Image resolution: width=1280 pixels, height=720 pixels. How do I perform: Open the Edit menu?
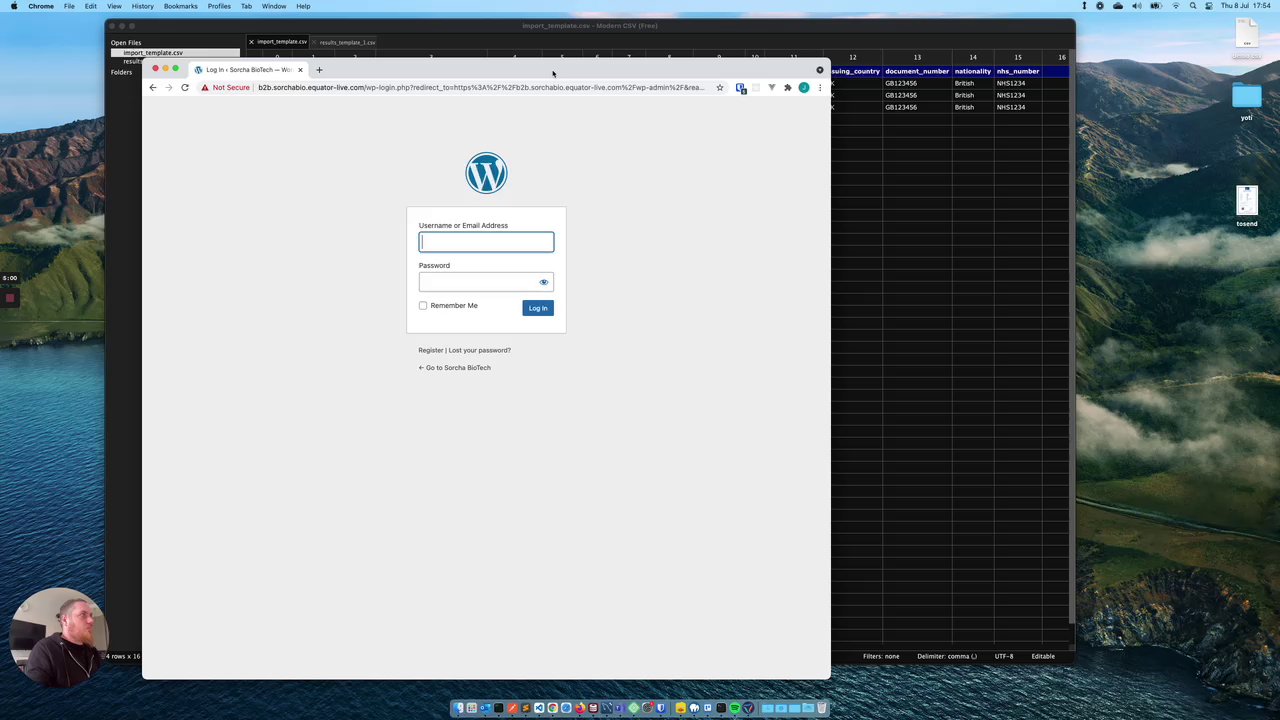[x=91, y=6]
